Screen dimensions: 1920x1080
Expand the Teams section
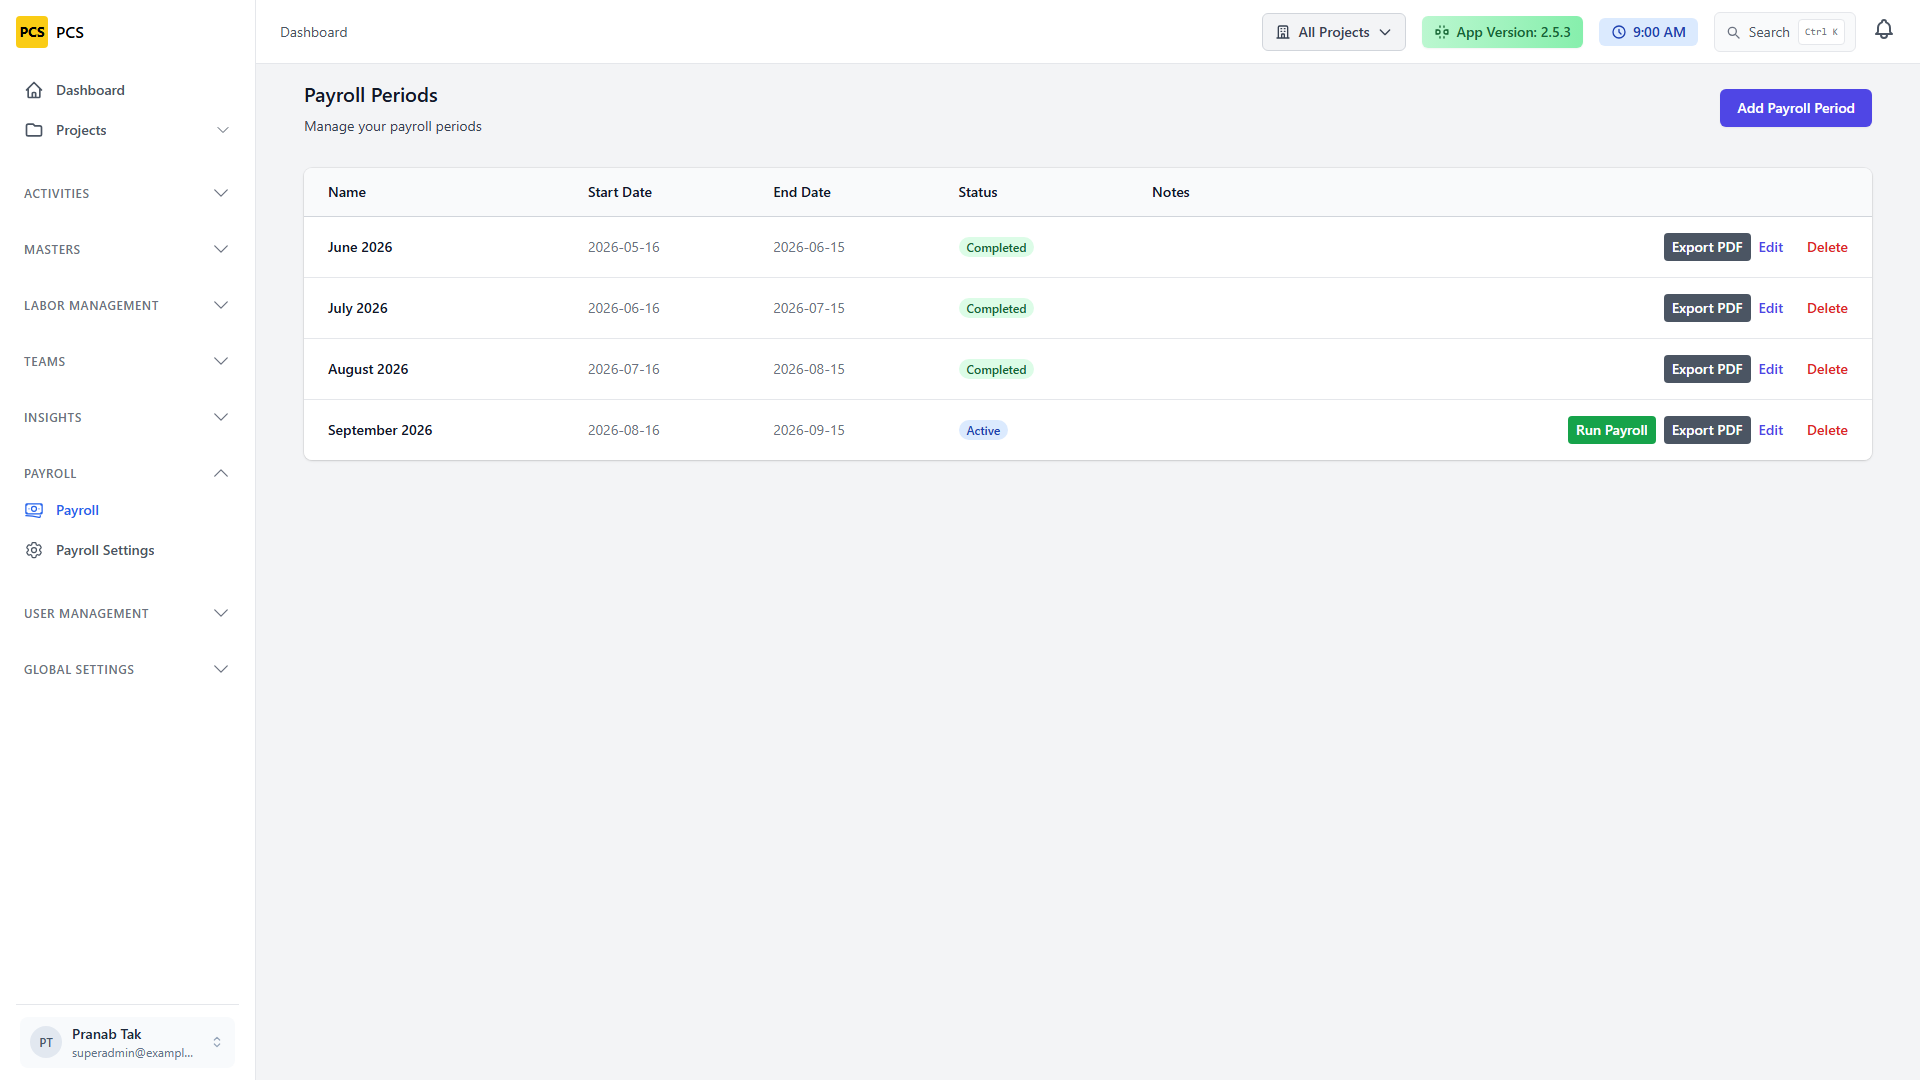(127, 361)
